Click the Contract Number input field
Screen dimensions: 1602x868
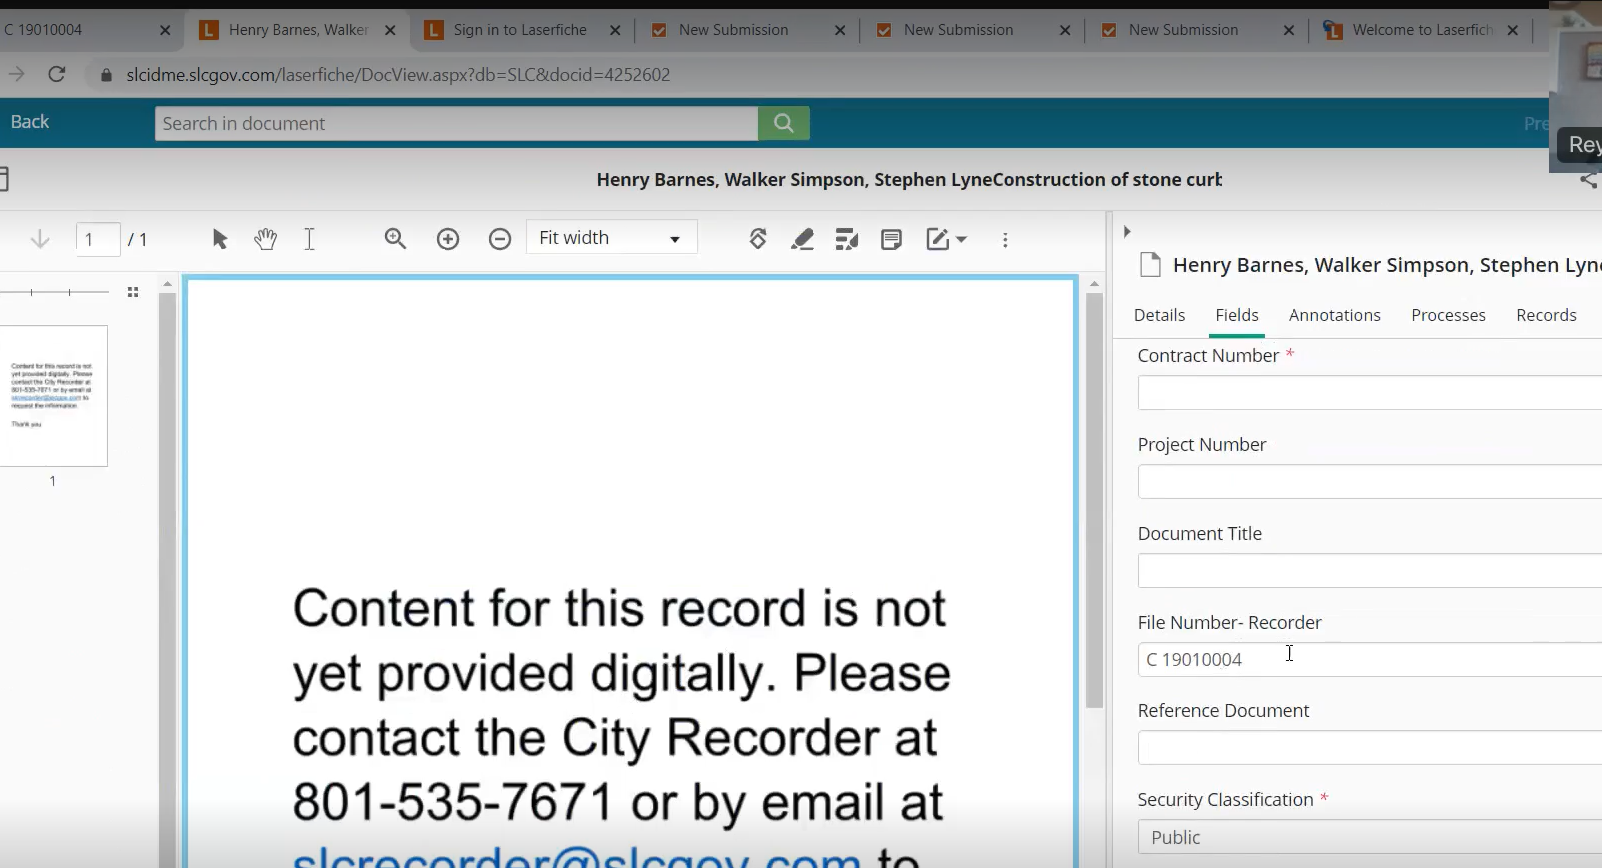pyautogui.click(x=1368, y=393)
